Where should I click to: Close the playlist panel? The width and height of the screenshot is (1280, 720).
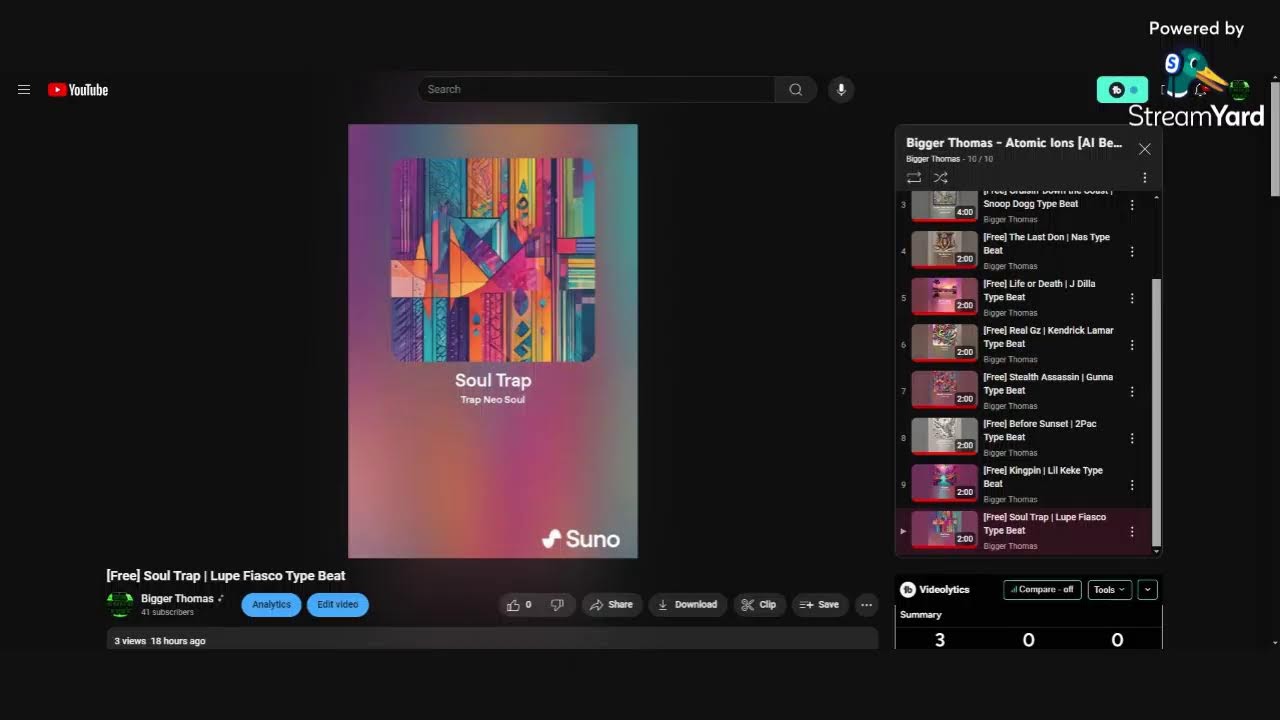coord(1145,149)
